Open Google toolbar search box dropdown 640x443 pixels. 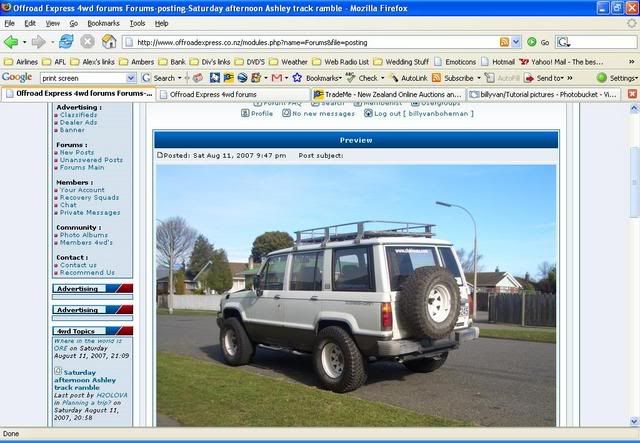point(131,78)
